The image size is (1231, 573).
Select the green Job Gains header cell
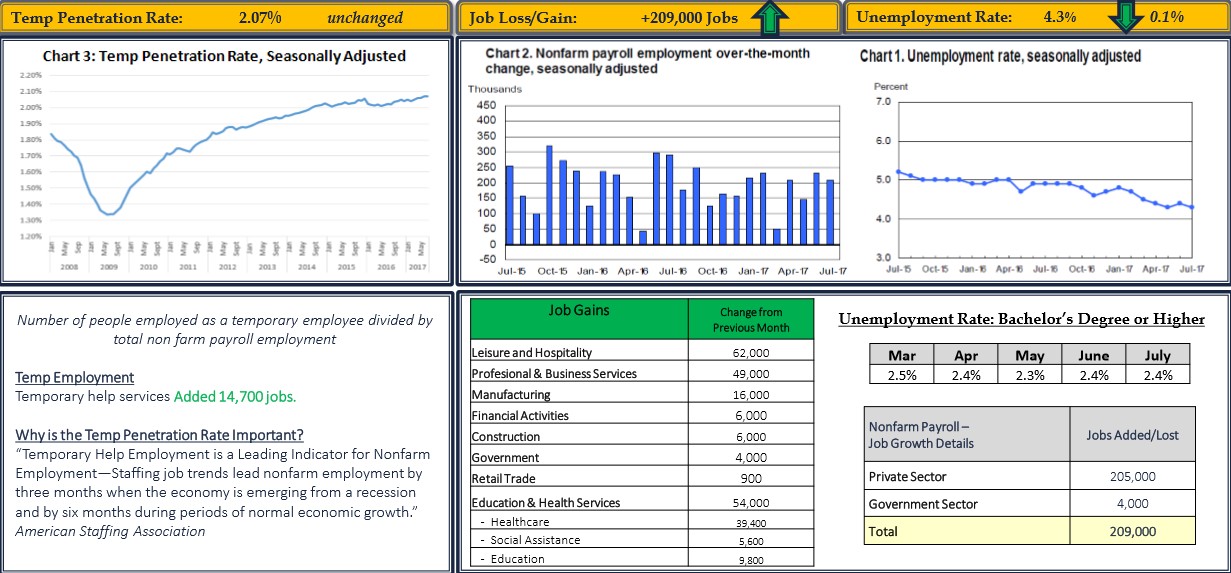579,318
